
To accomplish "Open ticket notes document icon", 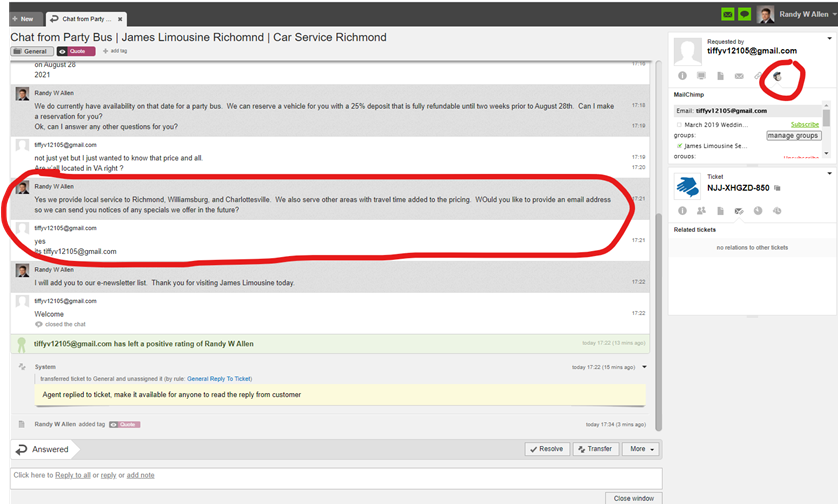I will click(720, 211).
